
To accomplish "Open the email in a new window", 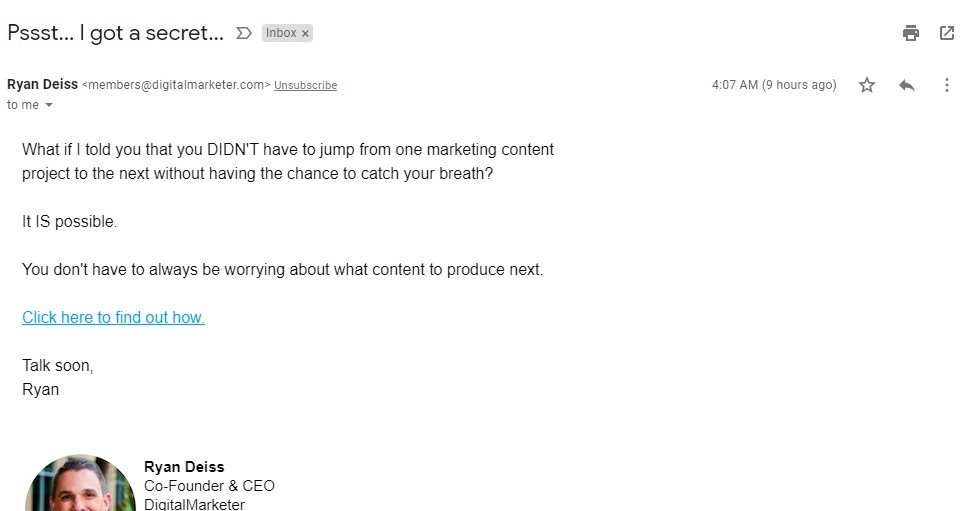I will coord(946,33).
